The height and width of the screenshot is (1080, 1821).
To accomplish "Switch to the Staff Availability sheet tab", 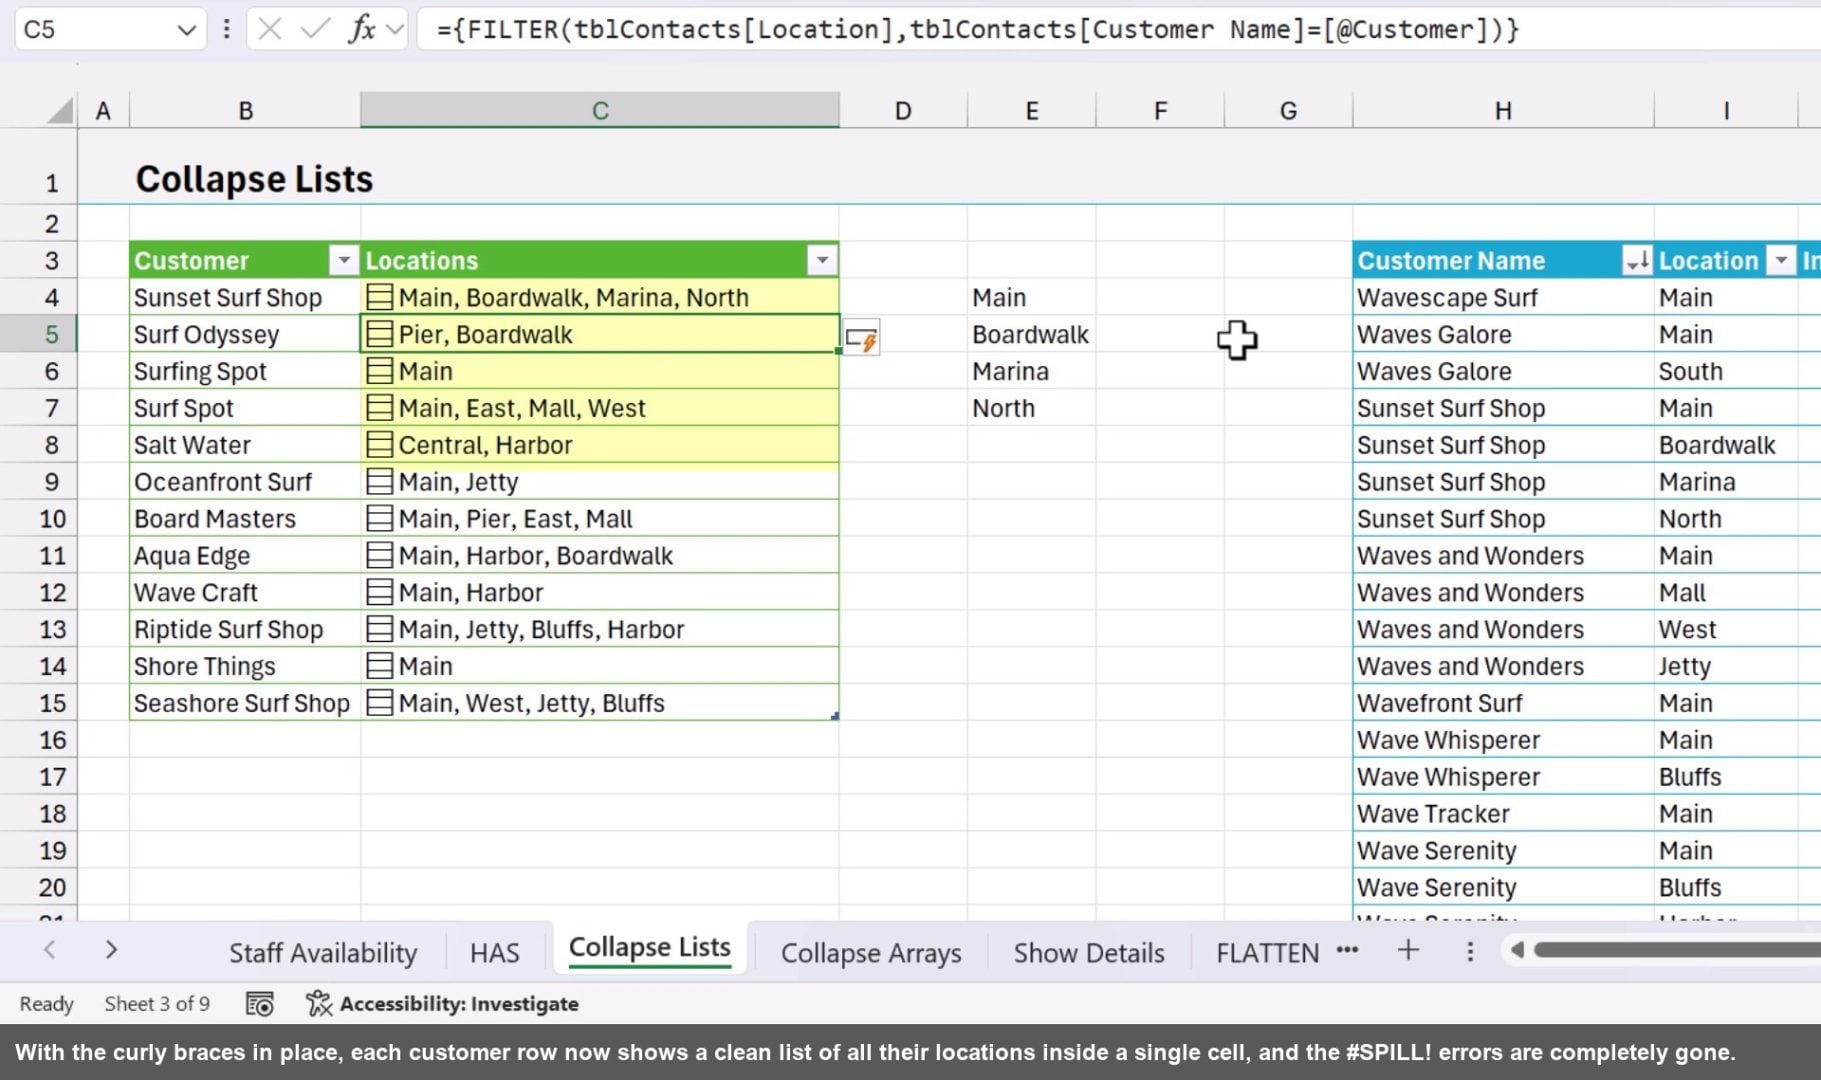I will coord(323,953).
